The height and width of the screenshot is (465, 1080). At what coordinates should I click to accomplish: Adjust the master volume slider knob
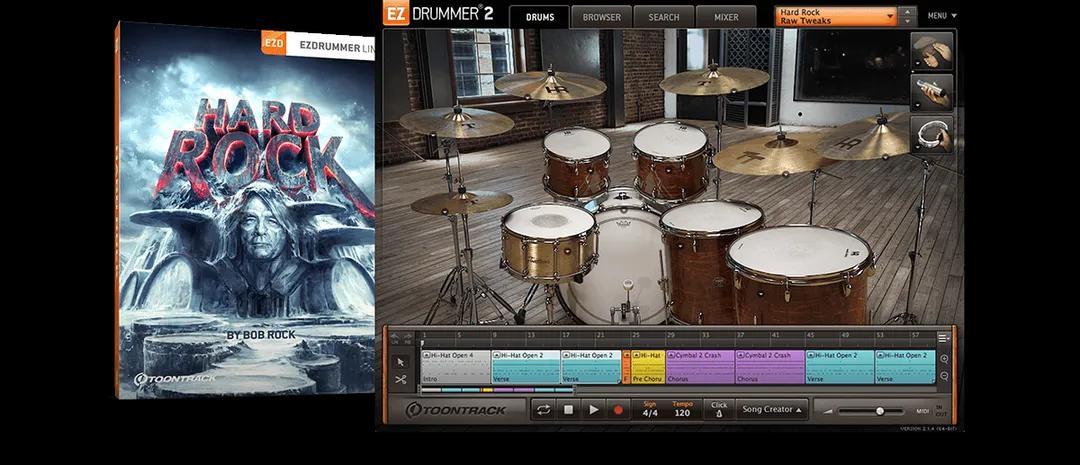coord(880,411)
